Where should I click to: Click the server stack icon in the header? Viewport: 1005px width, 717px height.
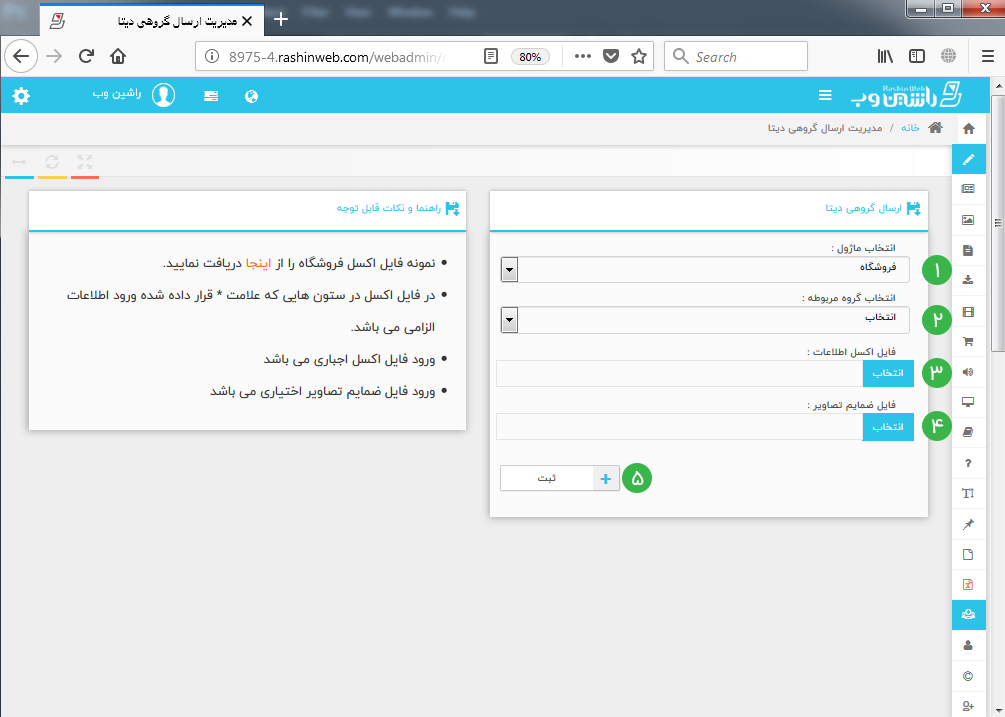tap(211, 96)
